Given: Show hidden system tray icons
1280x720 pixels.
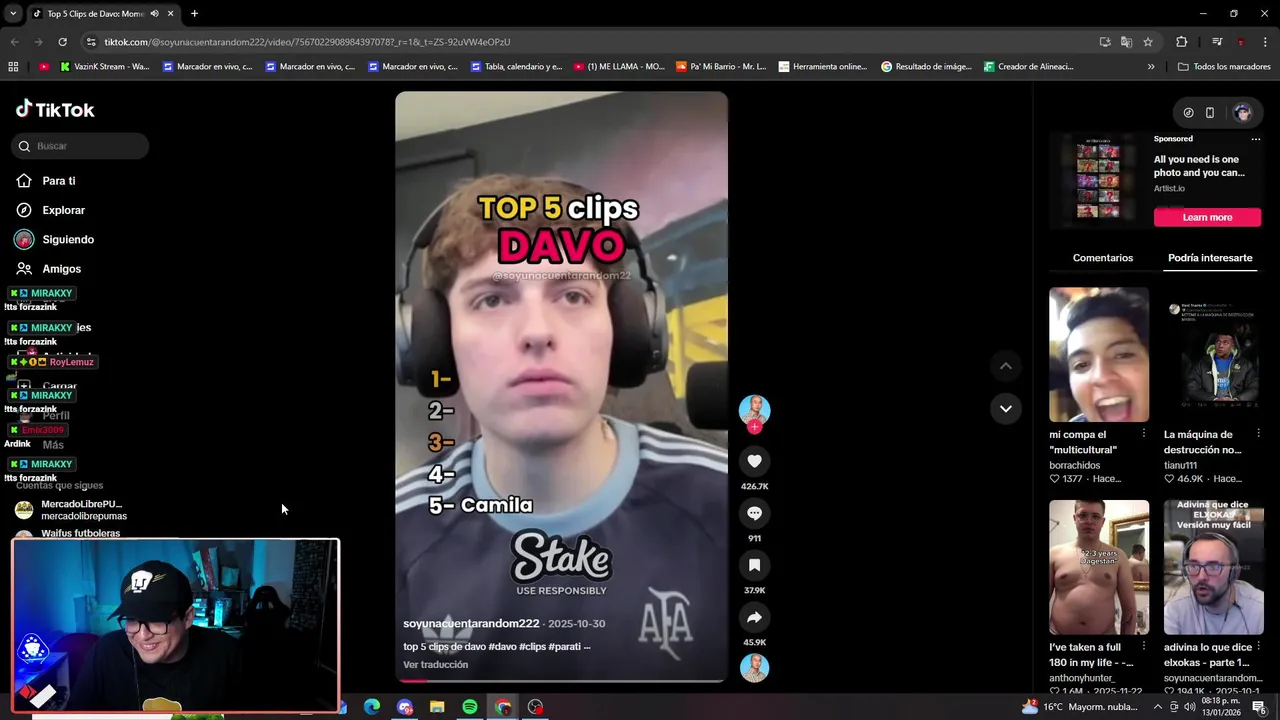Looking at the screenshot, I should [1158, 707].
